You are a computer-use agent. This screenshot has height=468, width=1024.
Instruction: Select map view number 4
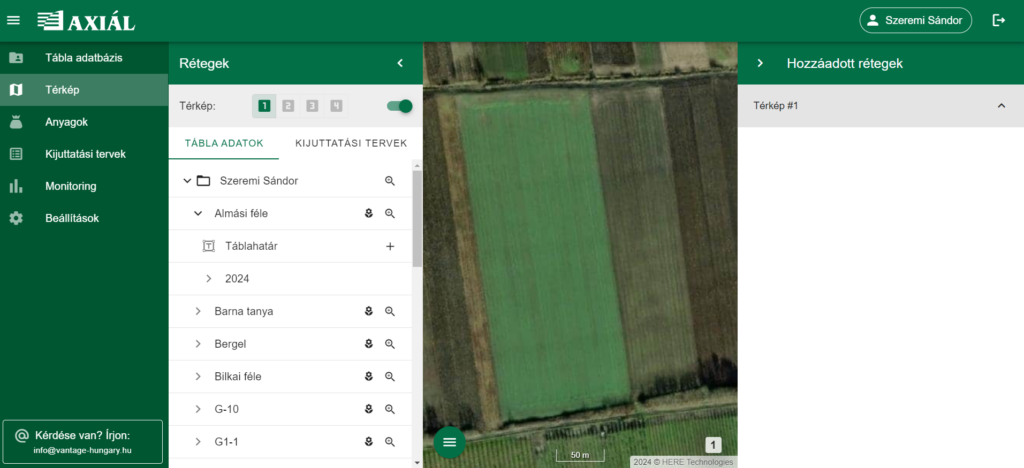pyautogui.click(x=336, y=106)
